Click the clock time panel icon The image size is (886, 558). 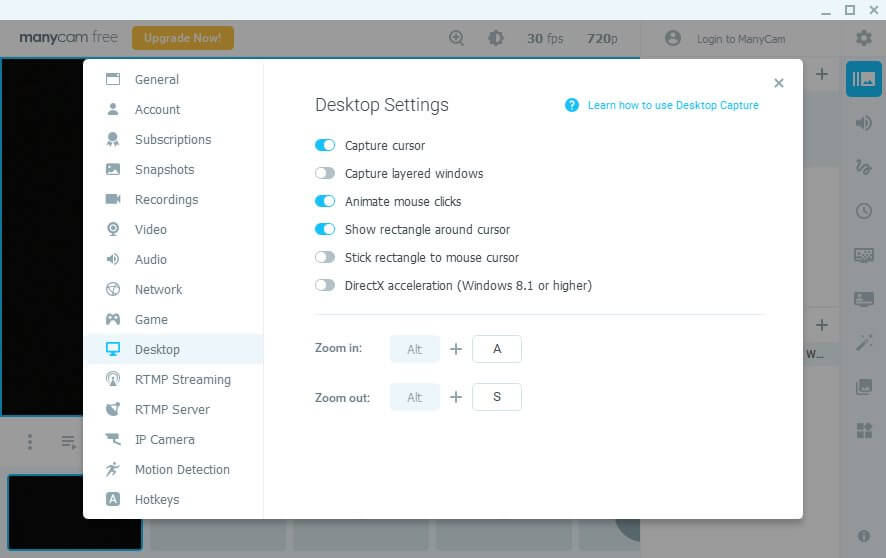pyautogui.click(x=864, y=211)
